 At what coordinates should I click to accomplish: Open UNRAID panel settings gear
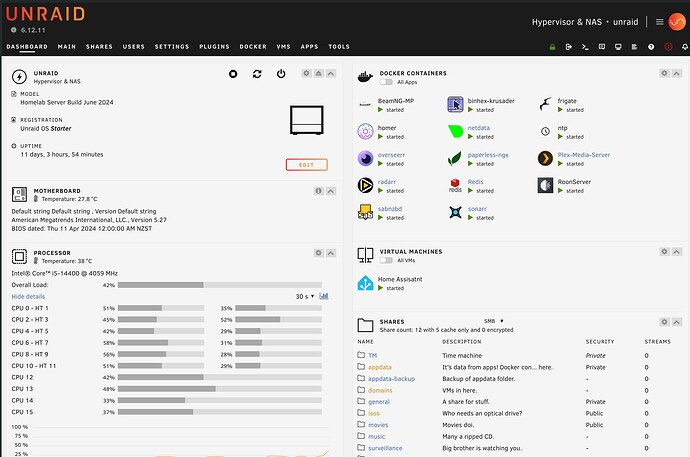(306, 73)
